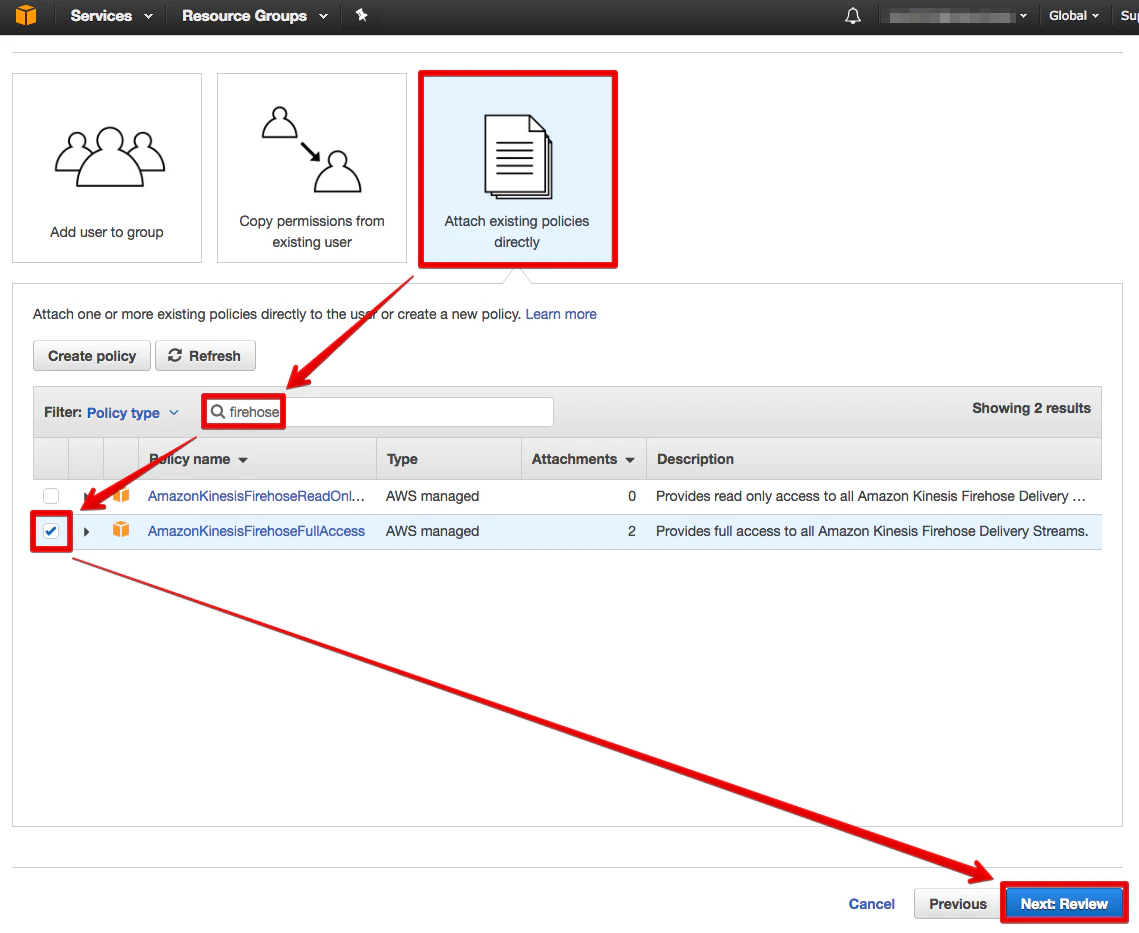Select the Add user to group option
This screenshot has width=1139, height=933.
point(107,168)
